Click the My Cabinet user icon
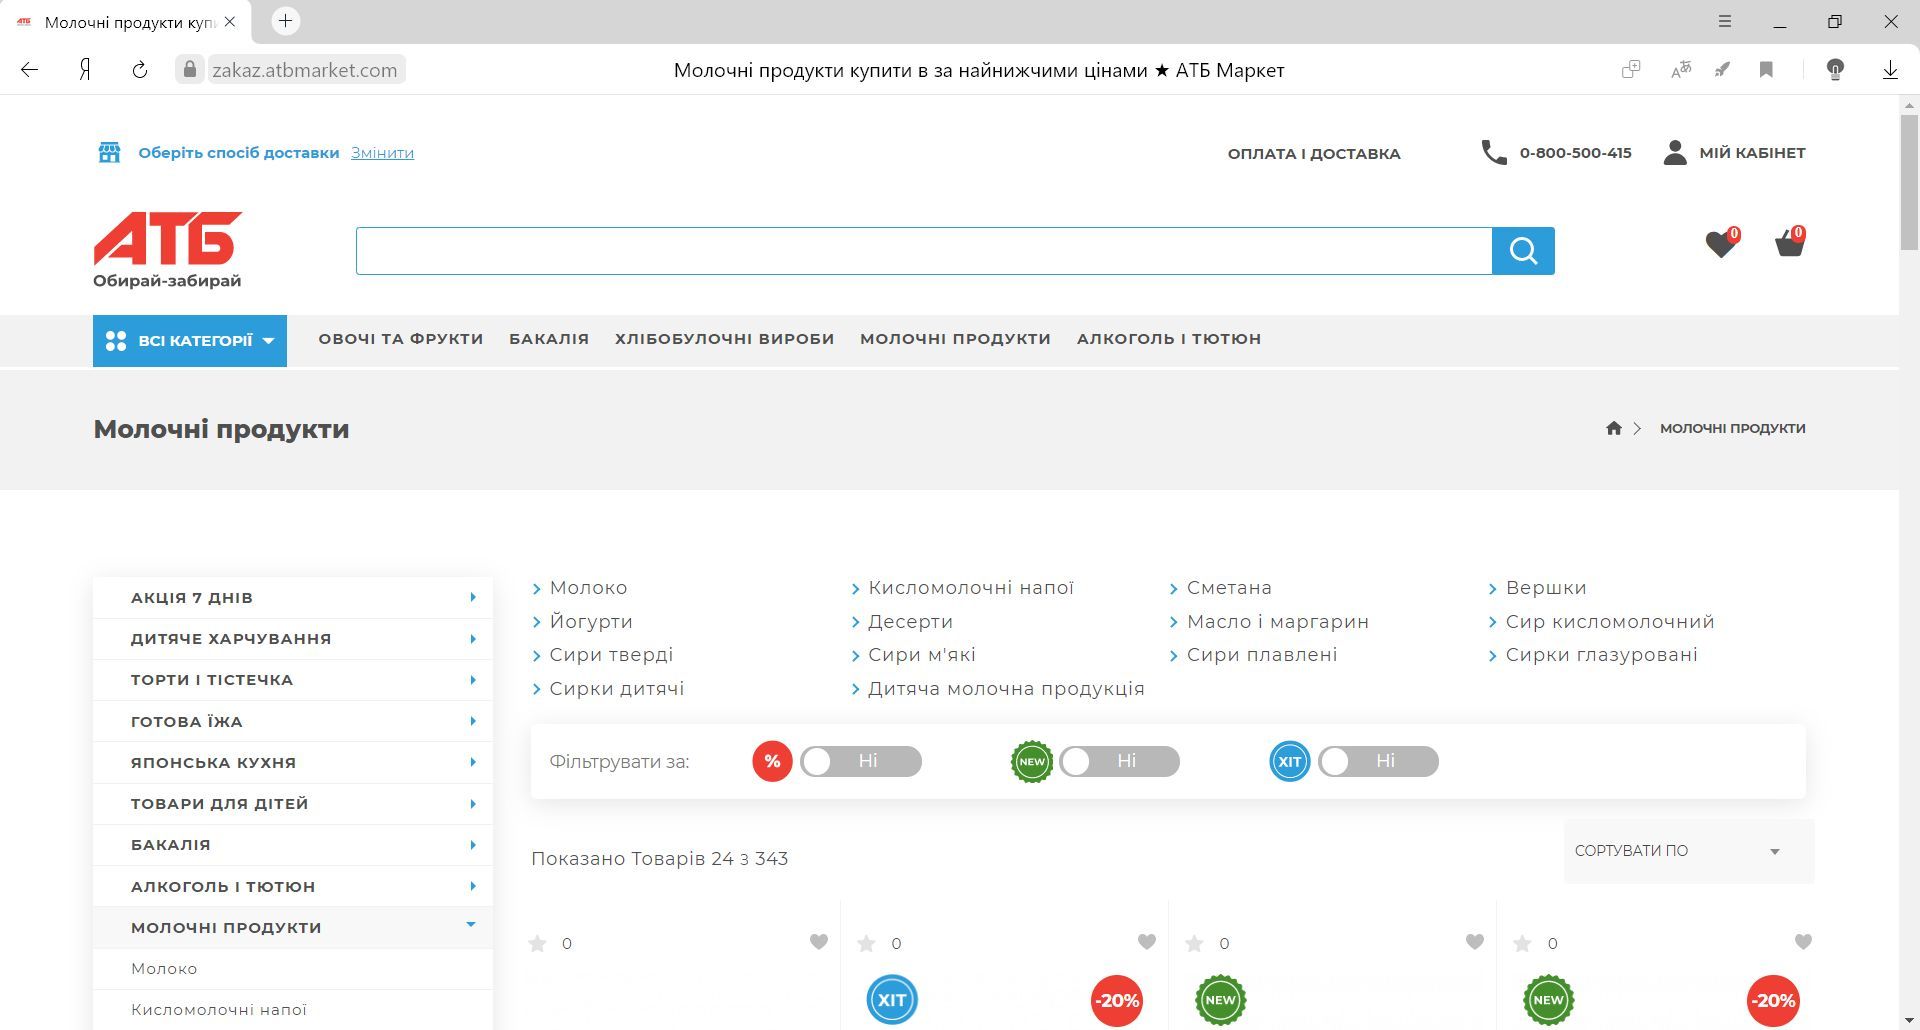The height and width of the screenshot is (1030, 1920). coord(1674,153)
